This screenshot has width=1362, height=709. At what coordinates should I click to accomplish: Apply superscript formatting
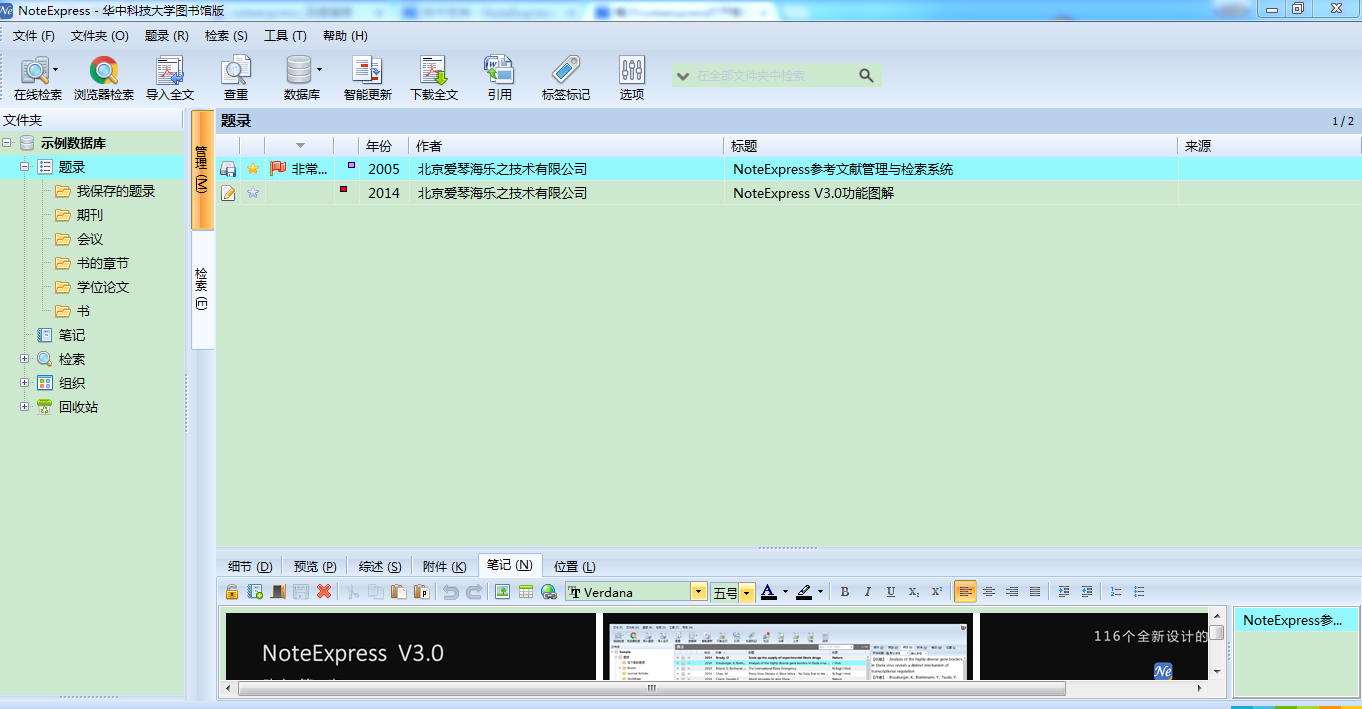coord(937,592)
